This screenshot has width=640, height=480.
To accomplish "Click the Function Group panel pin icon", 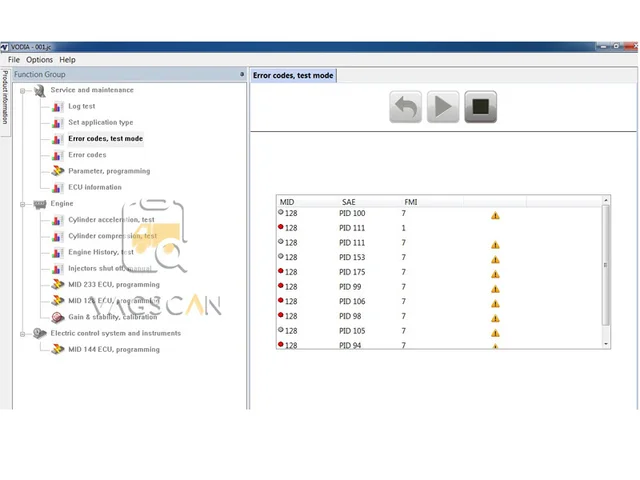I will [242, 74].
